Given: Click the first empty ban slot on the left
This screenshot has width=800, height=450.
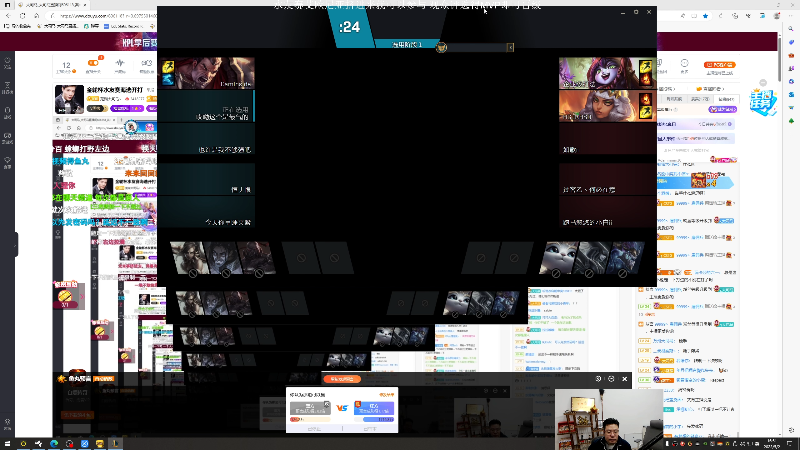Looking at the screenshot, I should click(x=301, y=258).
